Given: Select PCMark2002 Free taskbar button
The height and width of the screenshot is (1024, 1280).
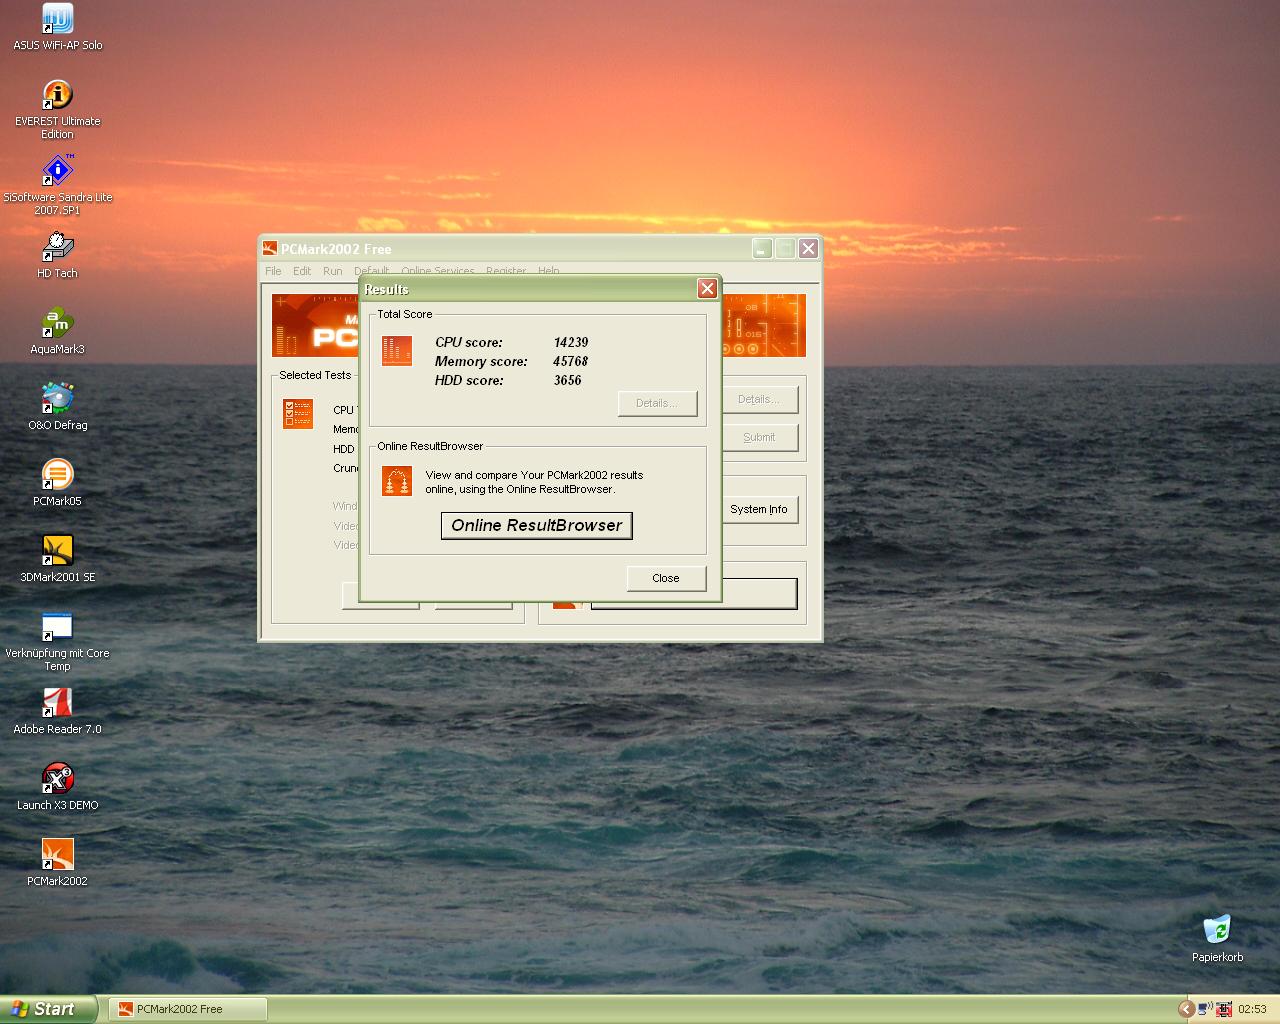Looking at the screenshot, I should 187,1009.
